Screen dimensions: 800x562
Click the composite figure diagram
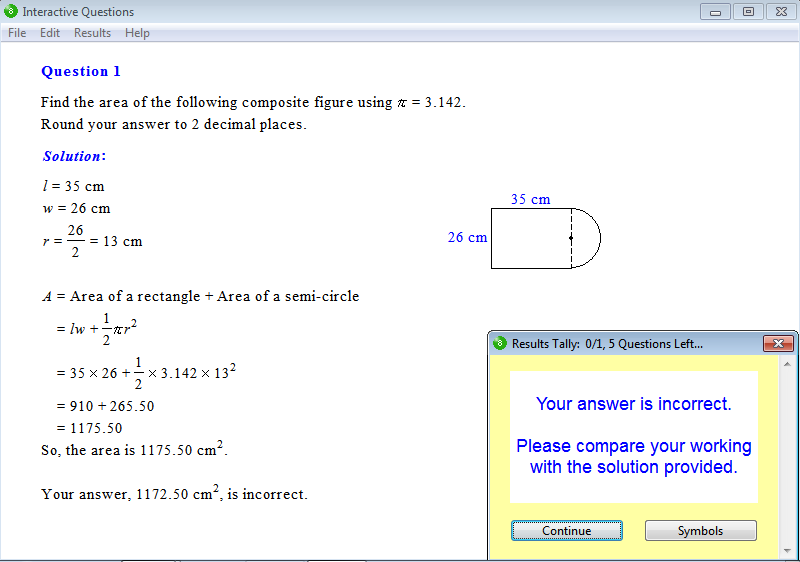546,238
